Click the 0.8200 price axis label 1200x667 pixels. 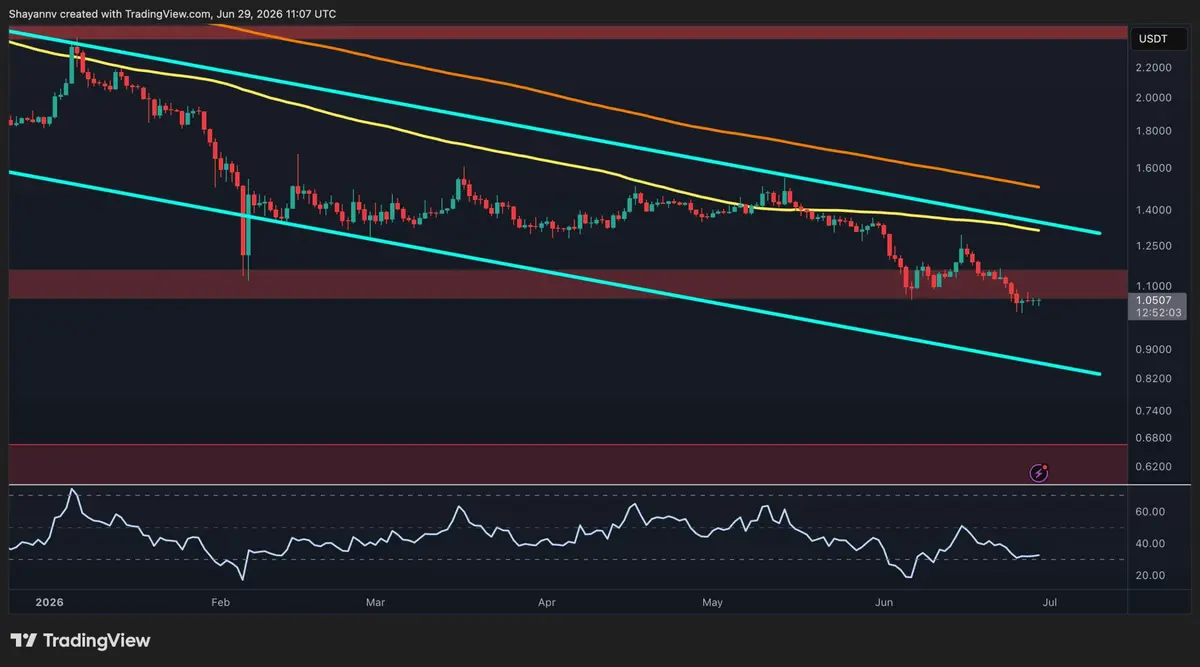click(1154, 379)
